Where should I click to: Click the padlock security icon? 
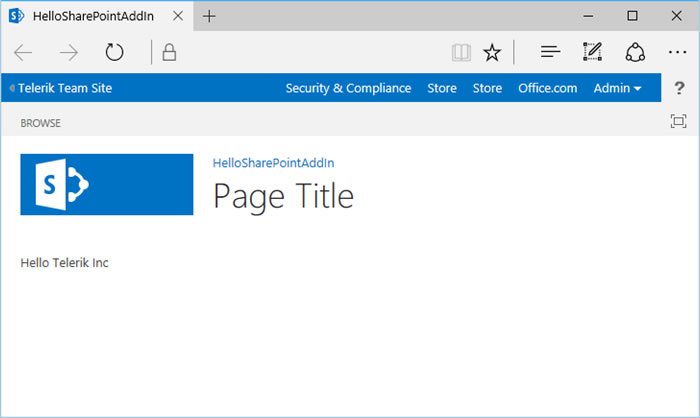pos(169,52)
